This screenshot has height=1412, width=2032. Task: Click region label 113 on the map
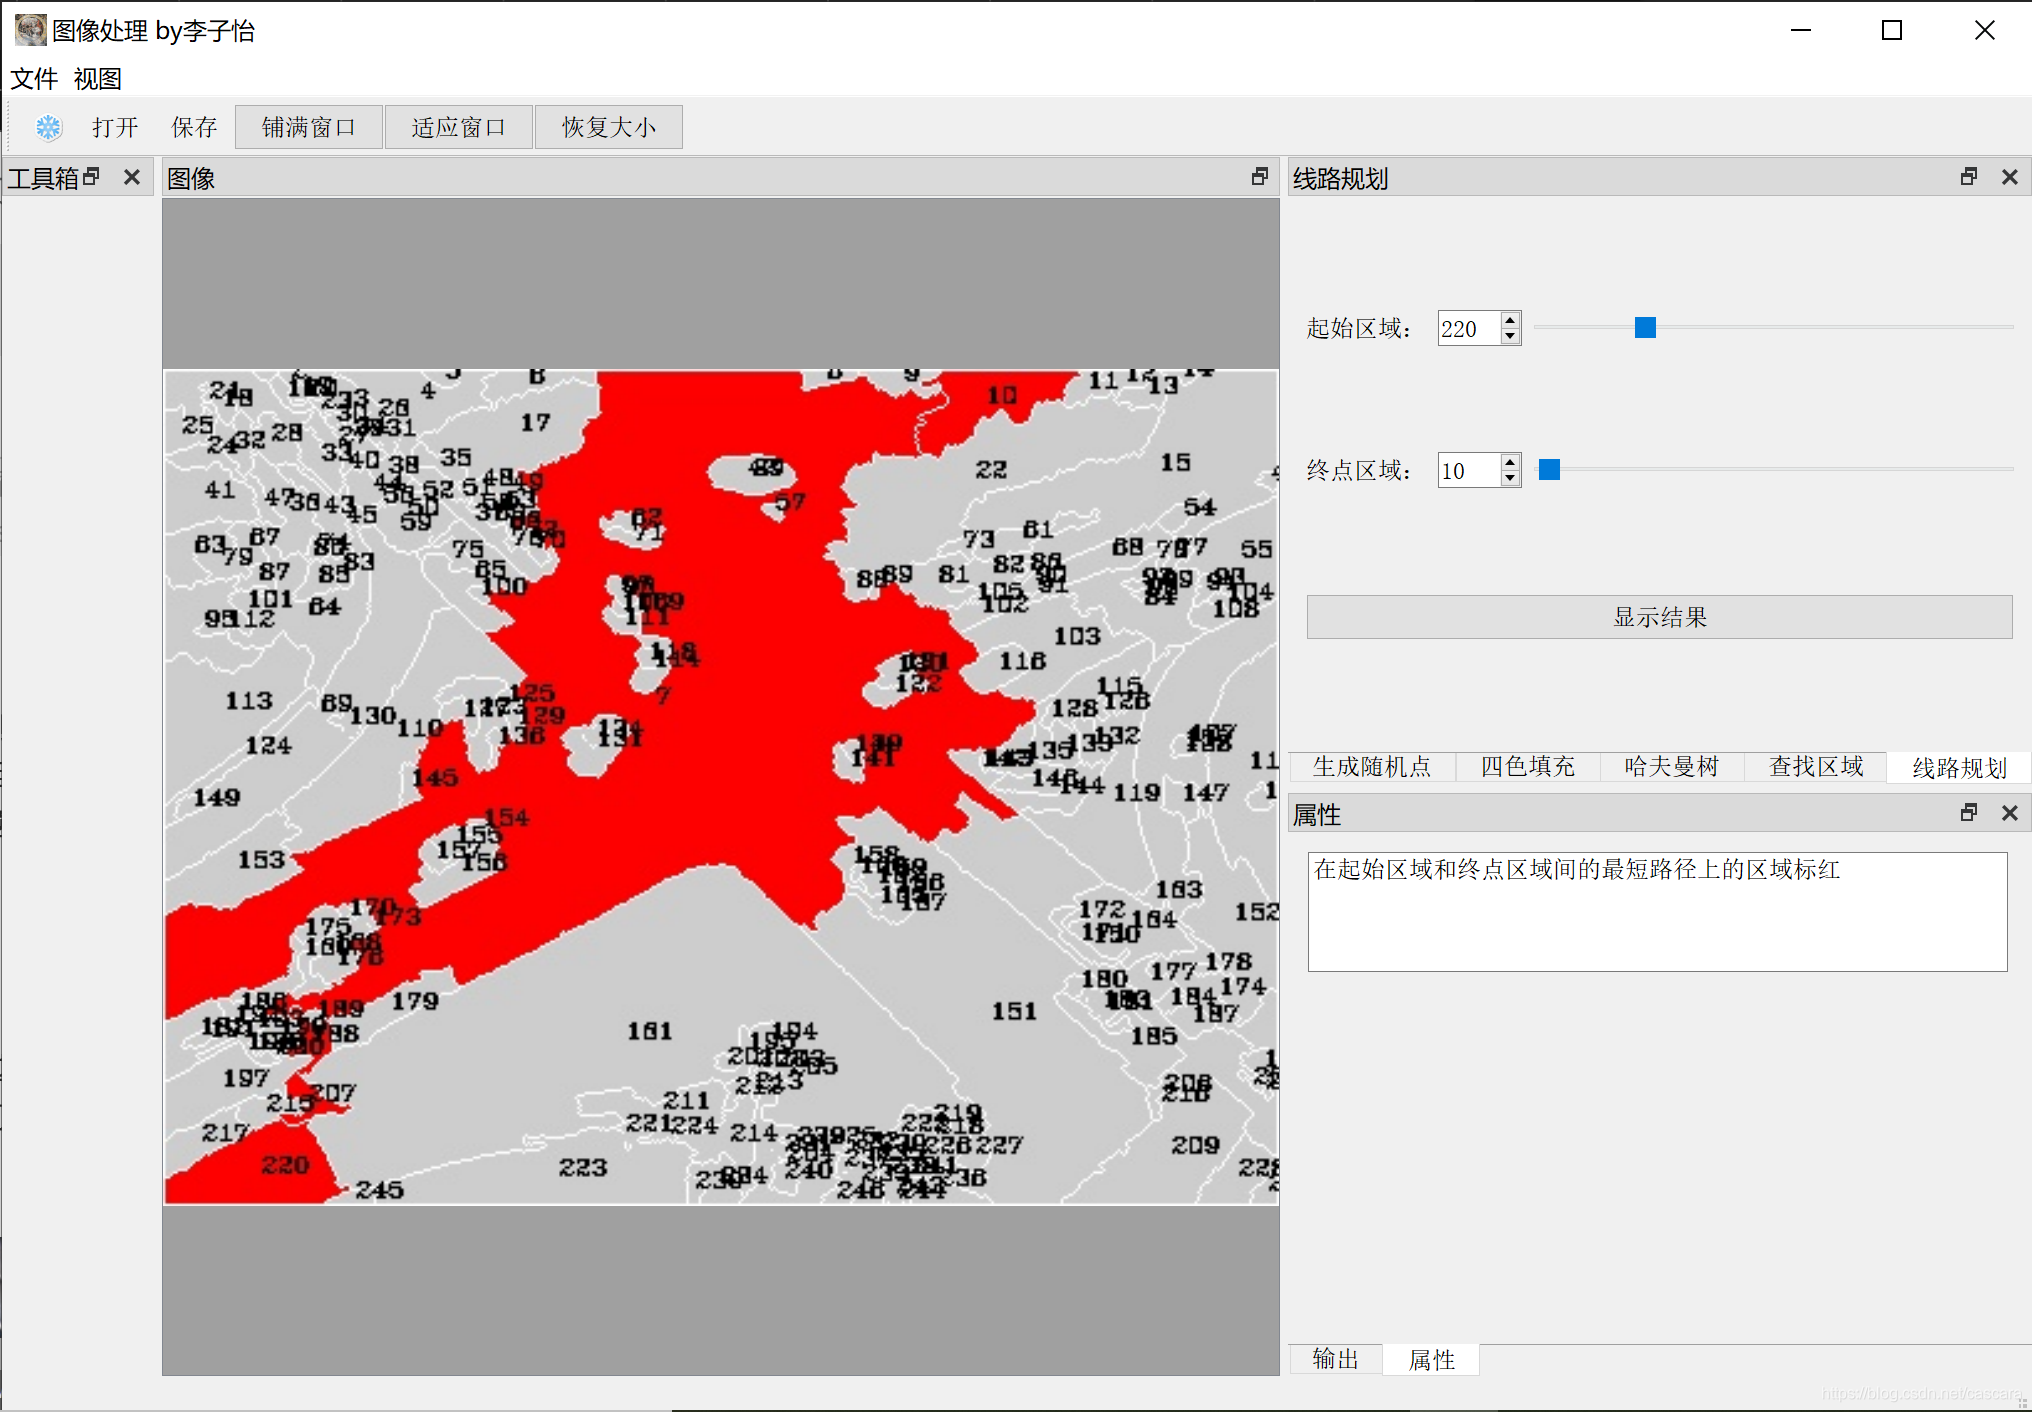click(x=249, y=701)
